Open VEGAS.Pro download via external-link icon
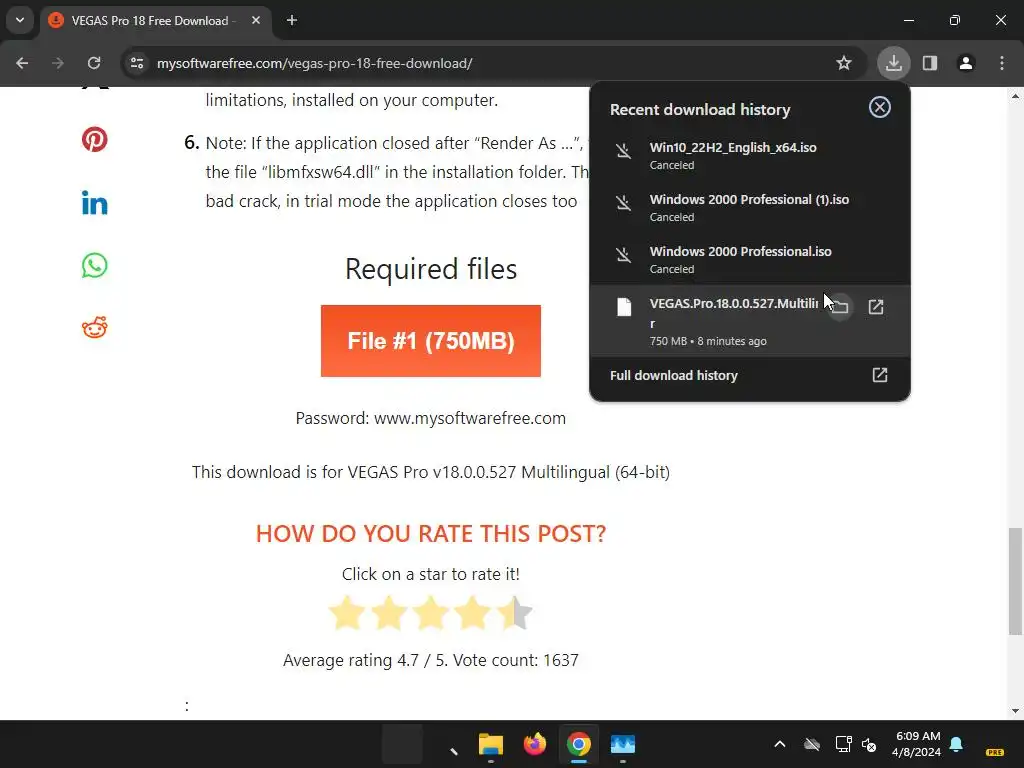This screenshot has width=1024, height=768. [x=876, y=307]
